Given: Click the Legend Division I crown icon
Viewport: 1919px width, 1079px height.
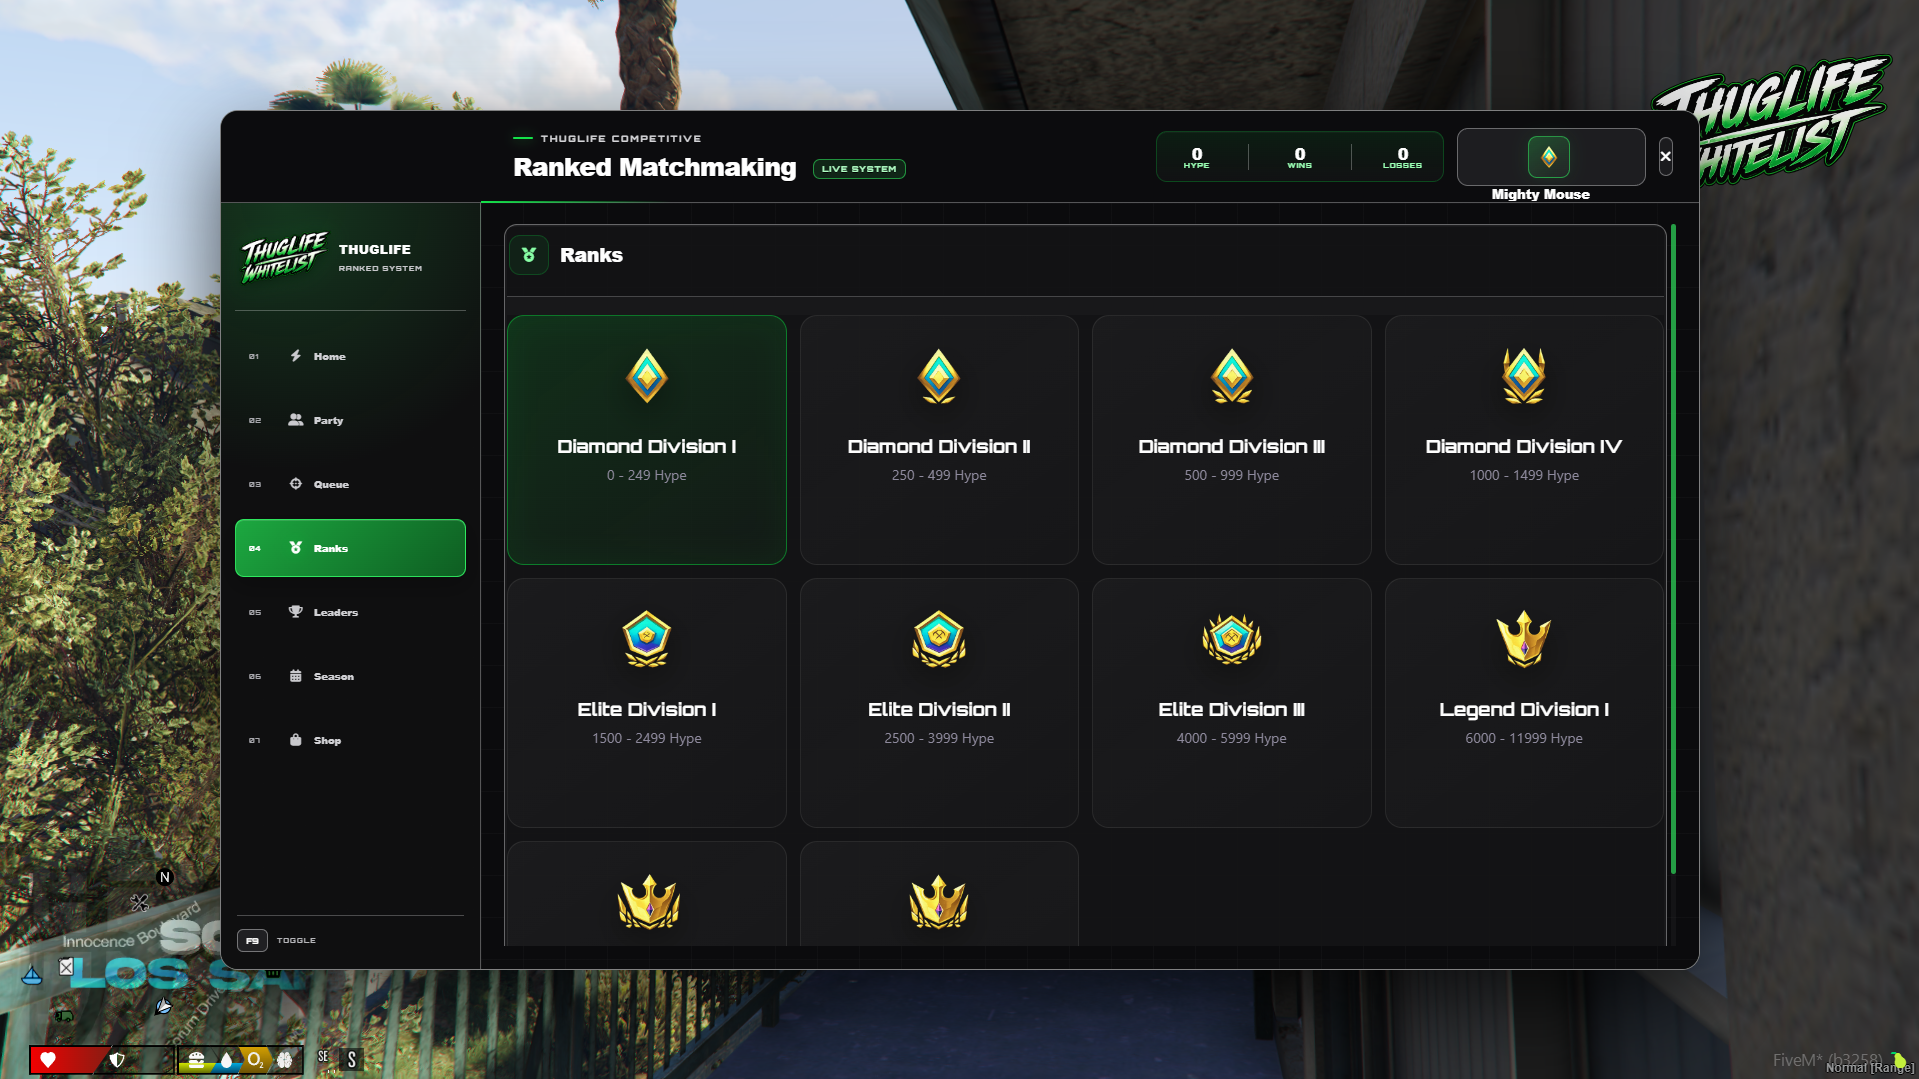Looking at the screenshot, I should (x=1524, y=639).
